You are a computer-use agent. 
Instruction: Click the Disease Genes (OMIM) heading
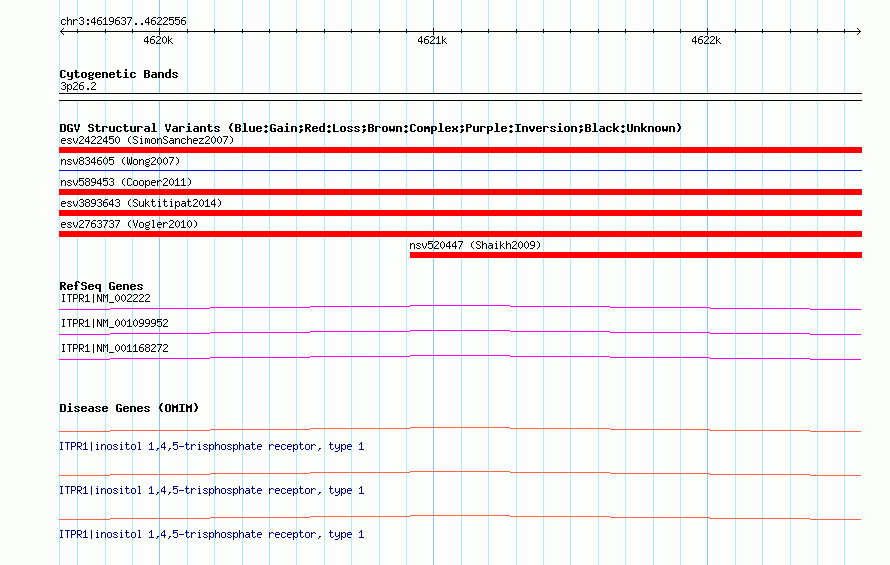point(129,408)
